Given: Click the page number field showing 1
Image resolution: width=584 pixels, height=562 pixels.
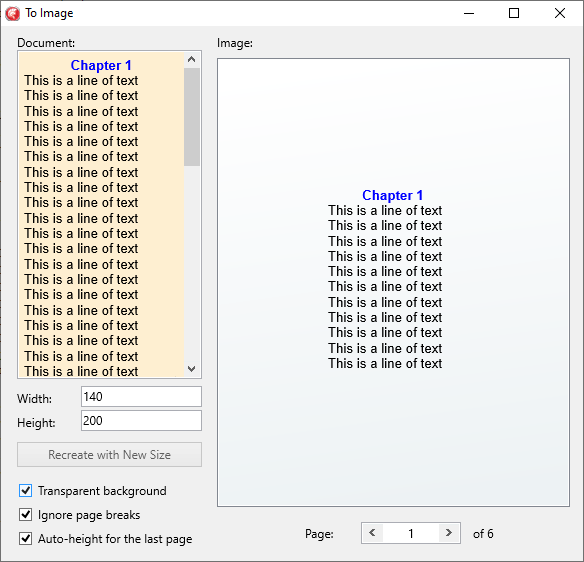Looking at the screenshot, I should click(411, 533).
